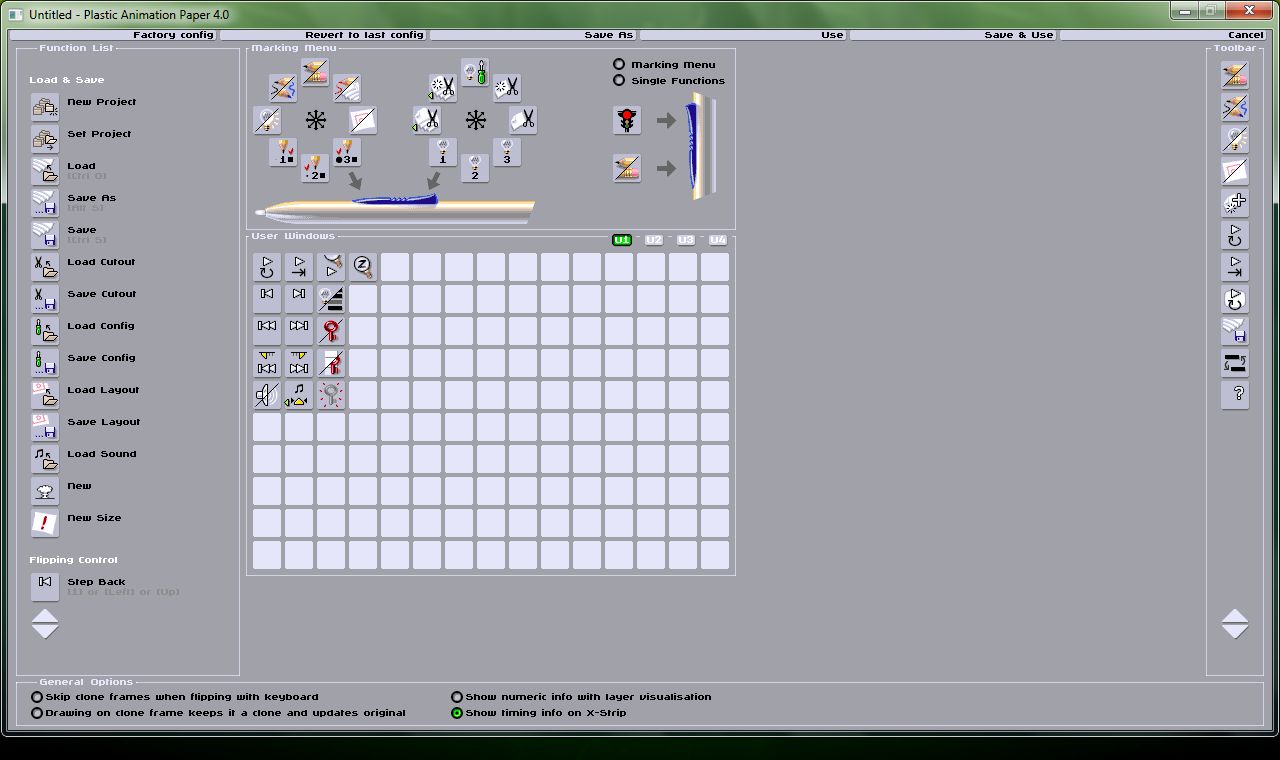Click the Cancel button
This screenshot has height=760, width=1280.
[1163, 35]
